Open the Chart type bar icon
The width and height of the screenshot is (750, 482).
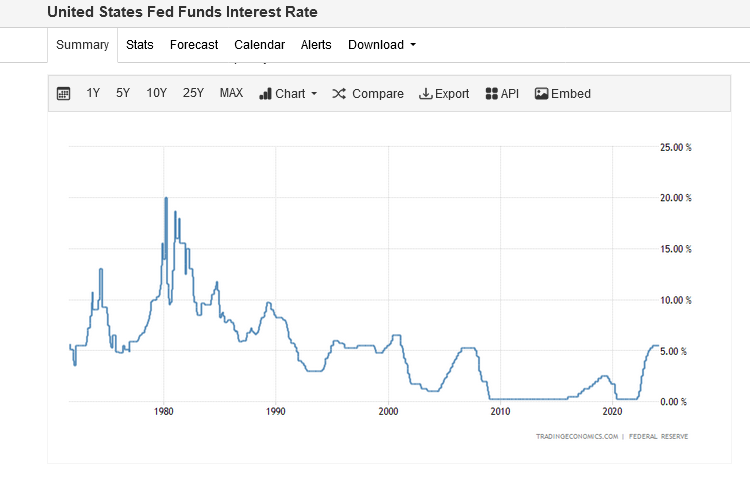click(266, 94)
